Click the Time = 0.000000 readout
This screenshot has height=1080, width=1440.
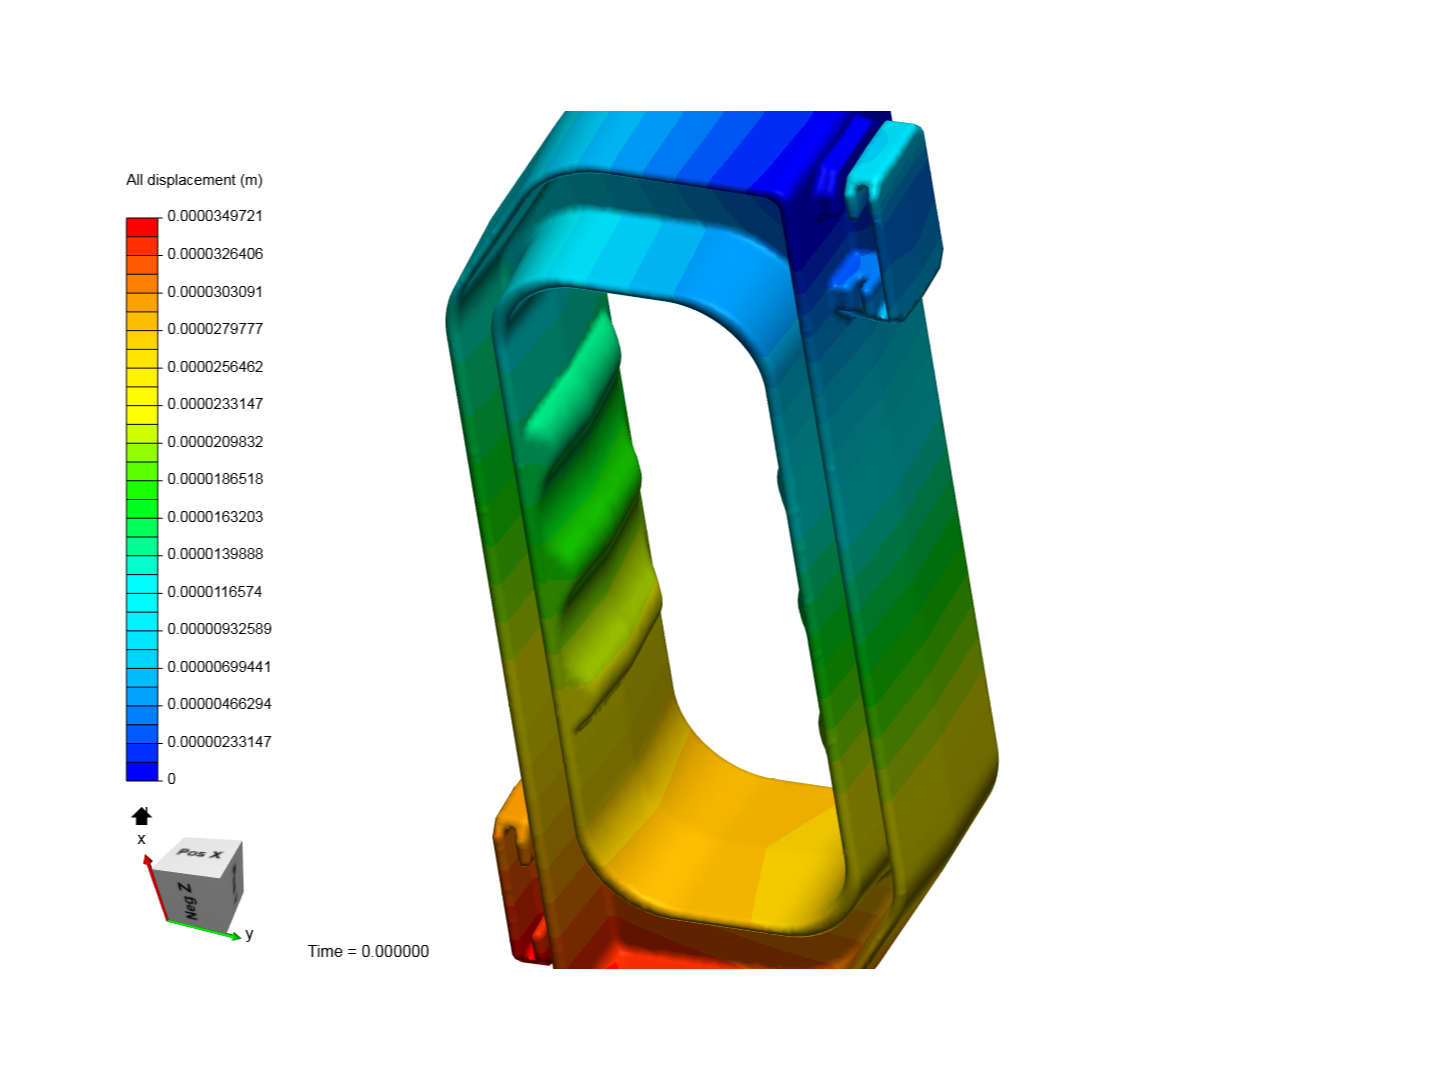[x=368, y=951]
